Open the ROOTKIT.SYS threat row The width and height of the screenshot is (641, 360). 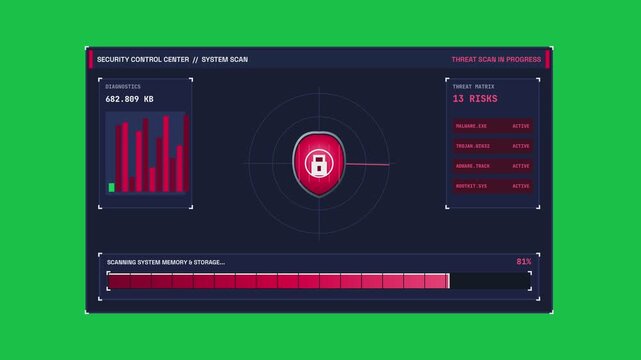tap(493, 186)
